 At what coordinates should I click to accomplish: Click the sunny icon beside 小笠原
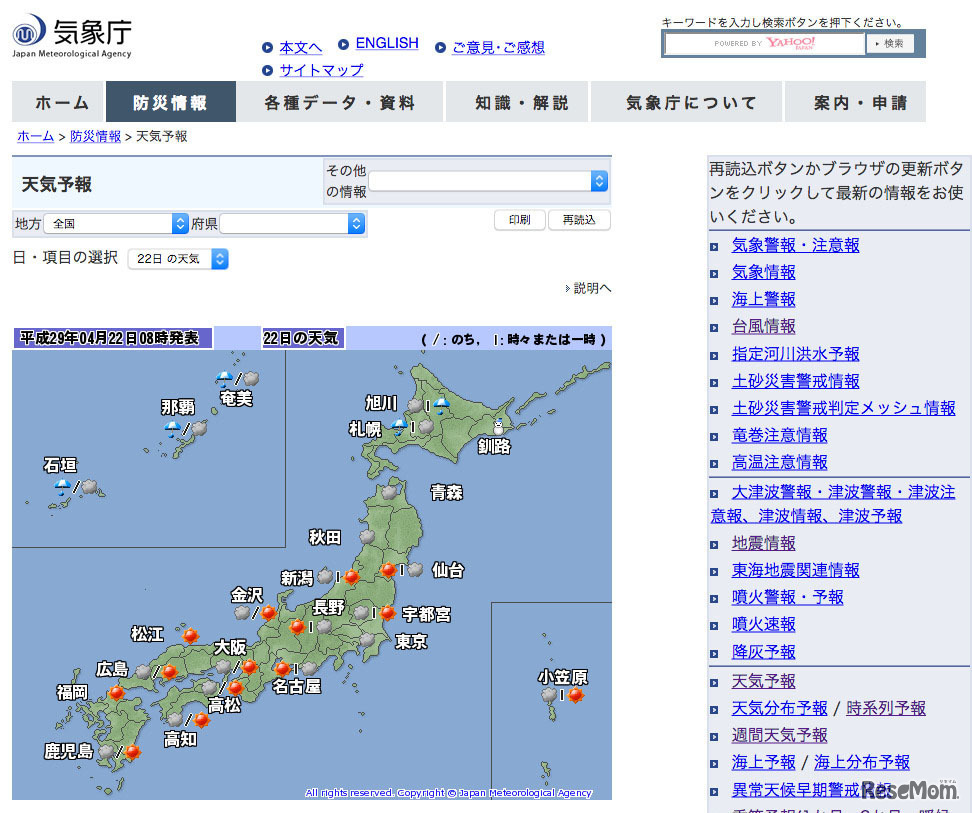click(x=577, y=695)
